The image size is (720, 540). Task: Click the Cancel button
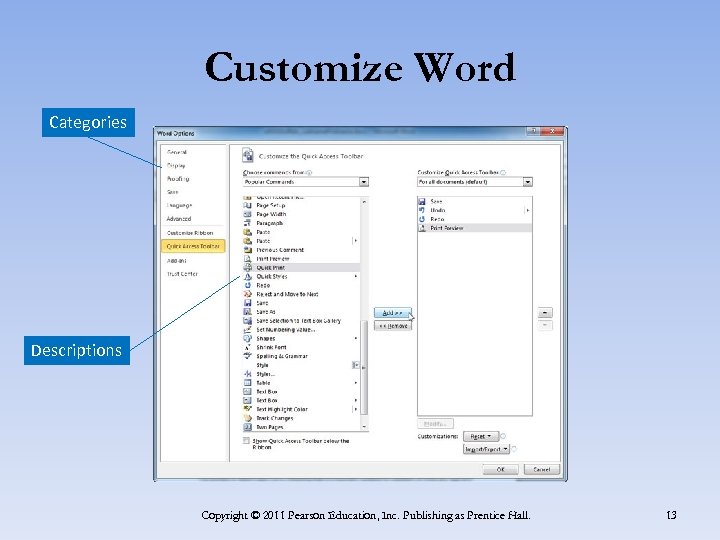point(541,469)
